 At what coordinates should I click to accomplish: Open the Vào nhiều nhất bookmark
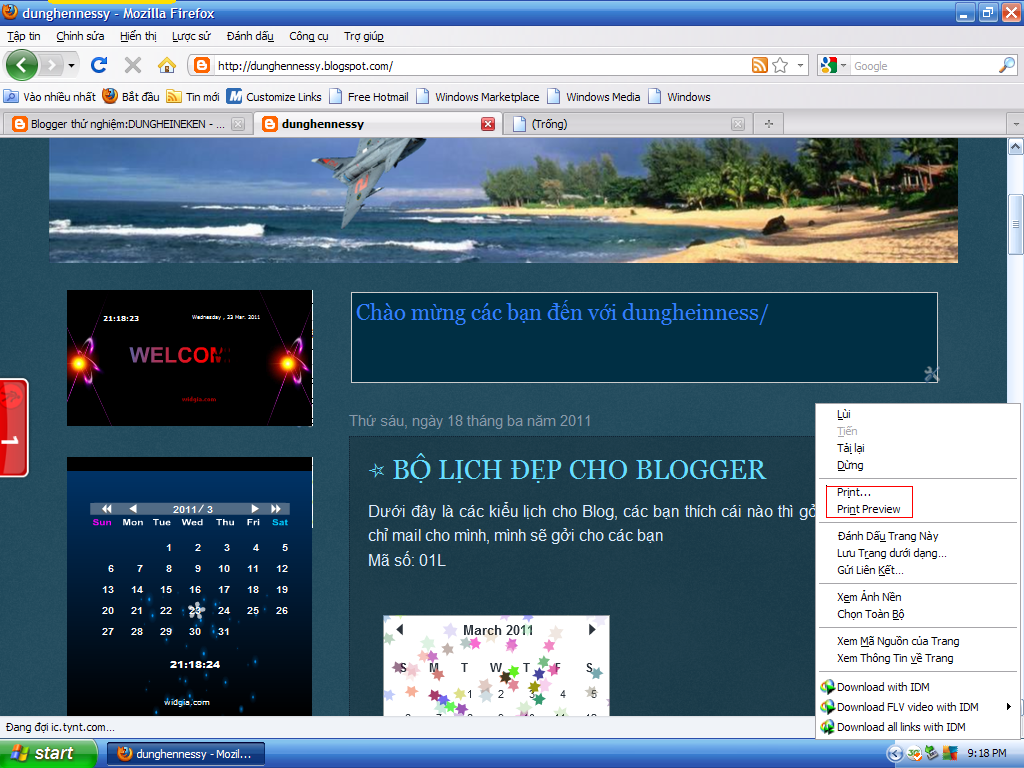click(x=50, y=97)
